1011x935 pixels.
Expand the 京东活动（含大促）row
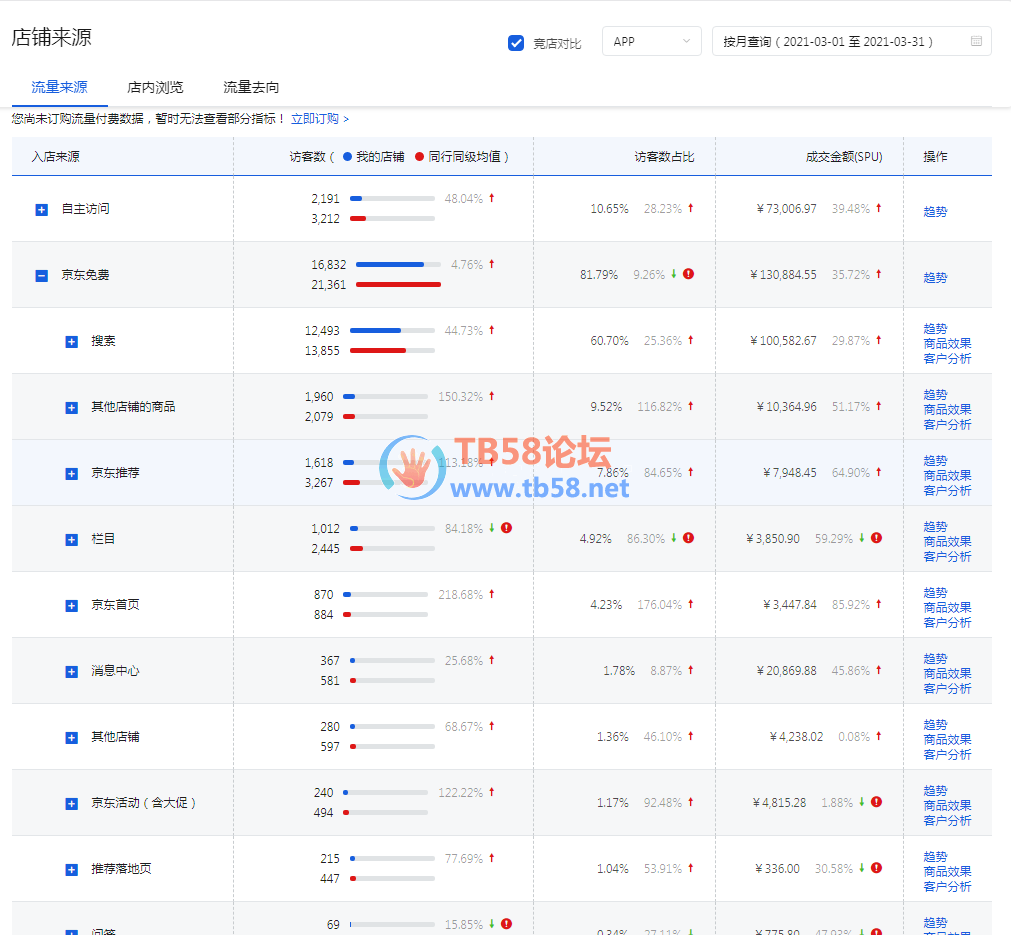[72, 803]
